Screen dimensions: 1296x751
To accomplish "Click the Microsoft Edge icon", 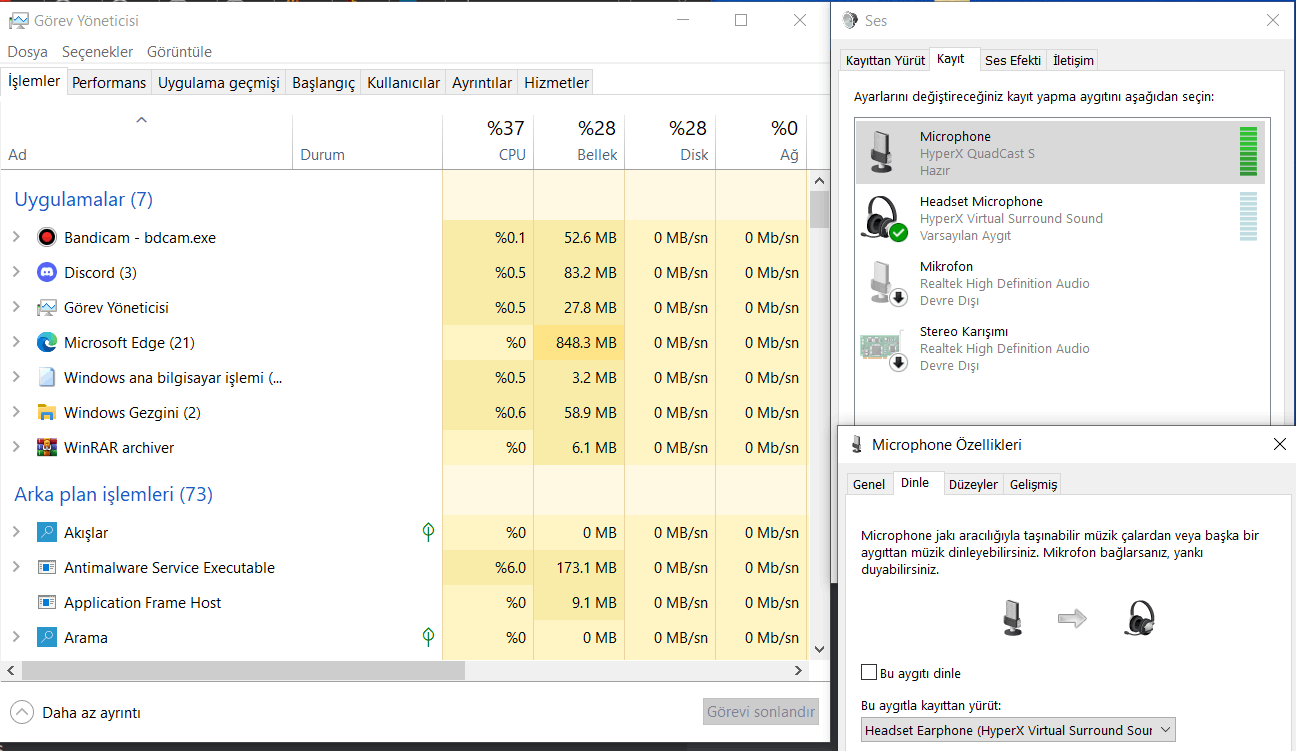I will pyautogui.click(x=46, y=343).
